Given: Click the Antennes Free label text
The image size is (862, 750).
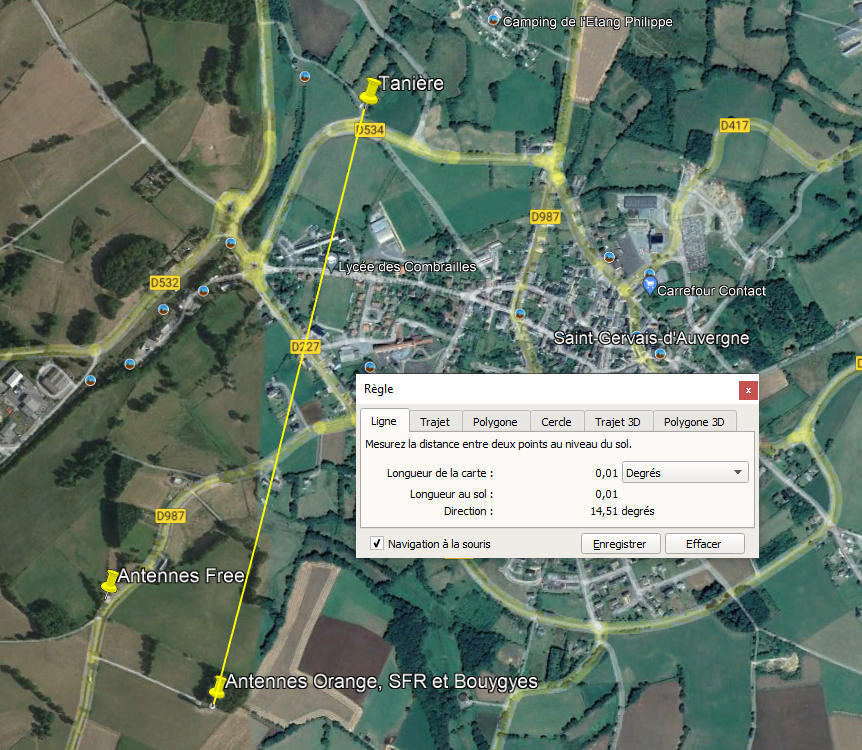Looking at the screenshot, I should (181, 576).
